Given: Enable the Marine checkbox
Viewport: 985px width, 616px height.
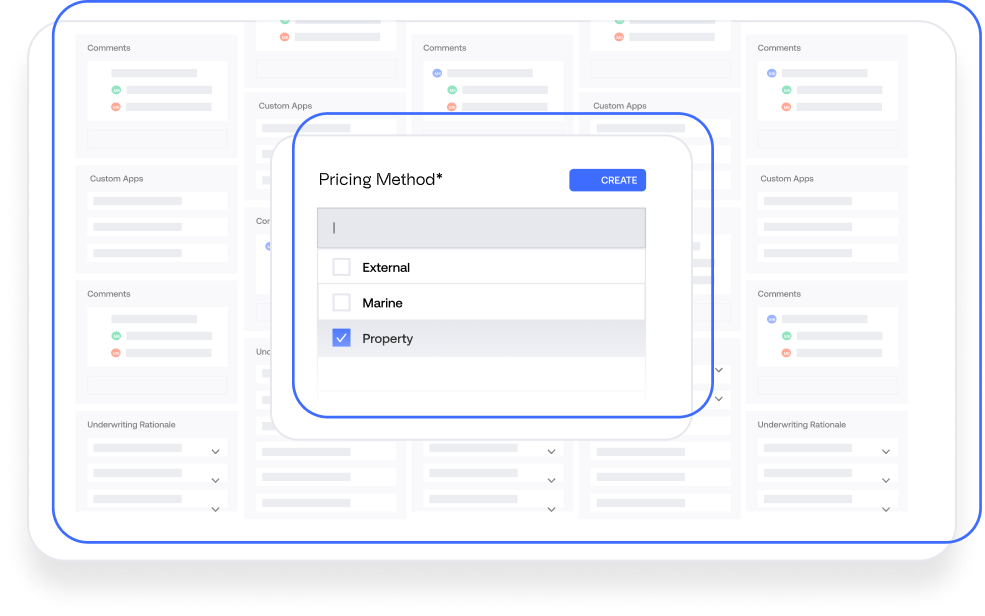Looking at the screenshot, I should 342,302.
